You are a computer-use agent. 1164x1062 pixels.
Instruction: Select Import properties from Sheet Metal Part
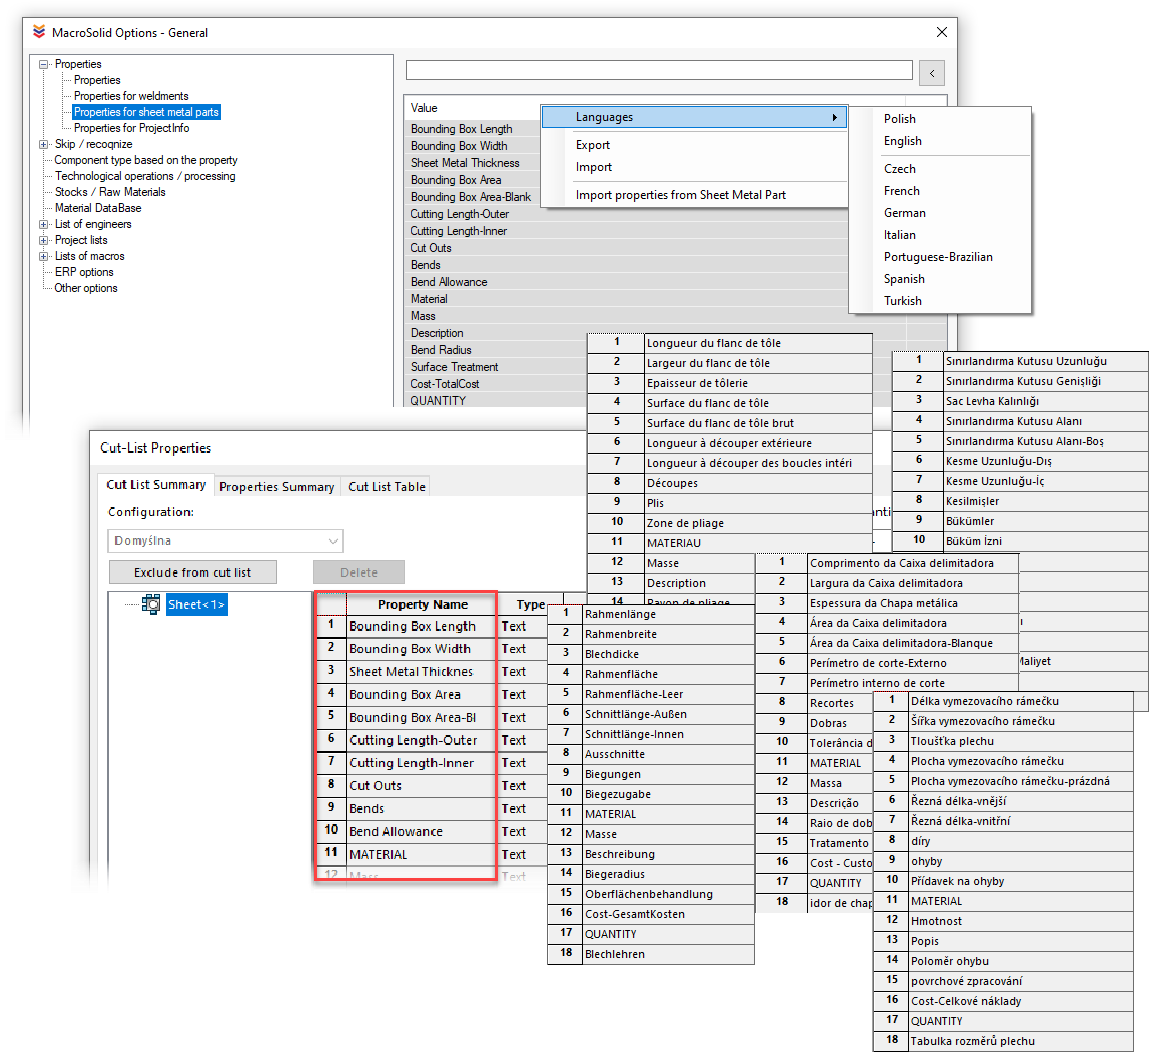680,195
